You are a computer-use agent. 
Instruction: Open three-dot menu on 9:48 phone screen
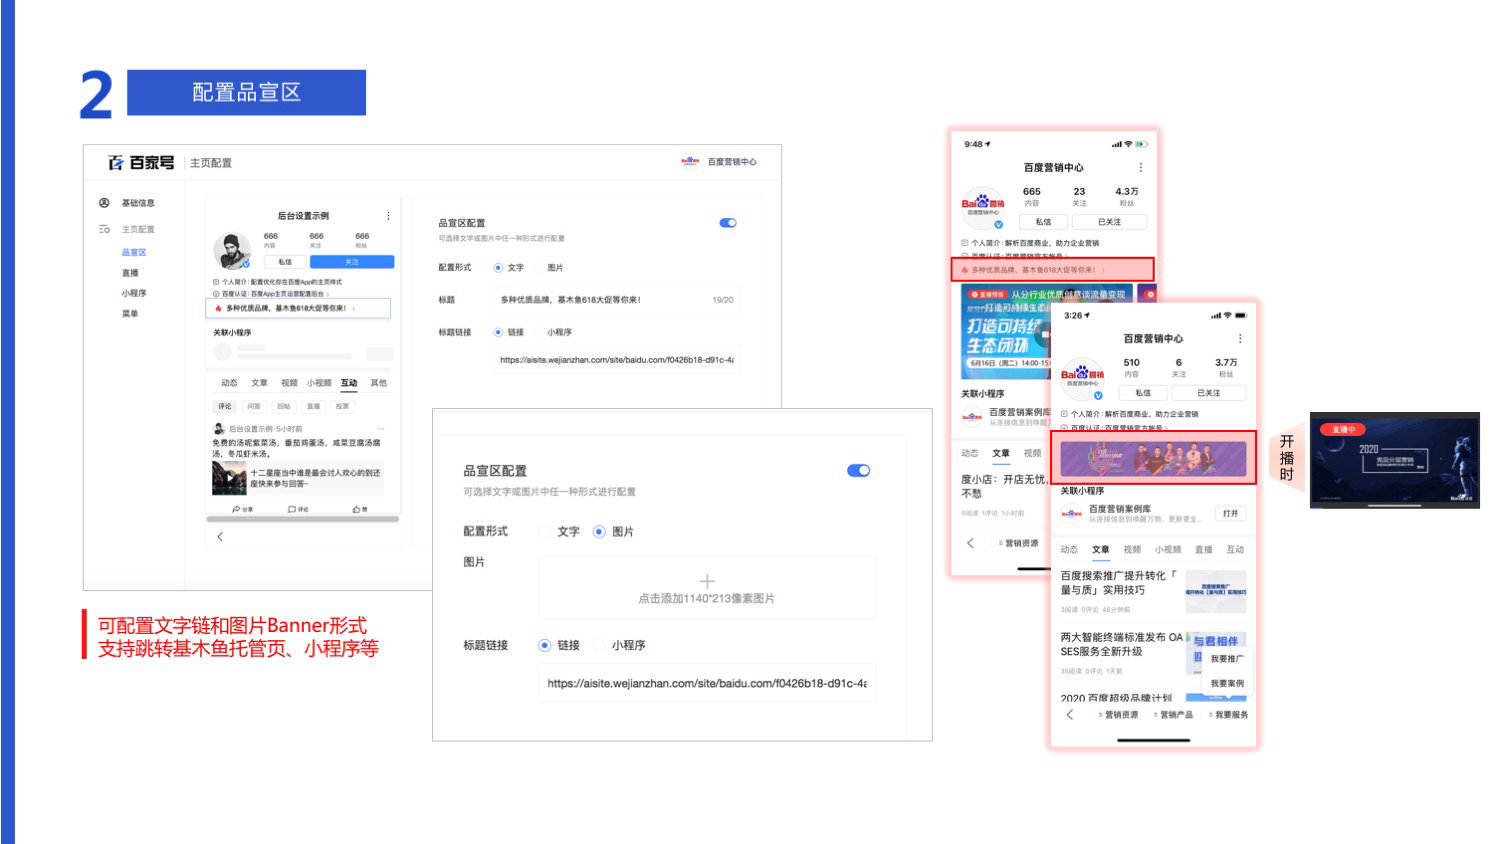pyautogui.click(x=1140, y=168)
